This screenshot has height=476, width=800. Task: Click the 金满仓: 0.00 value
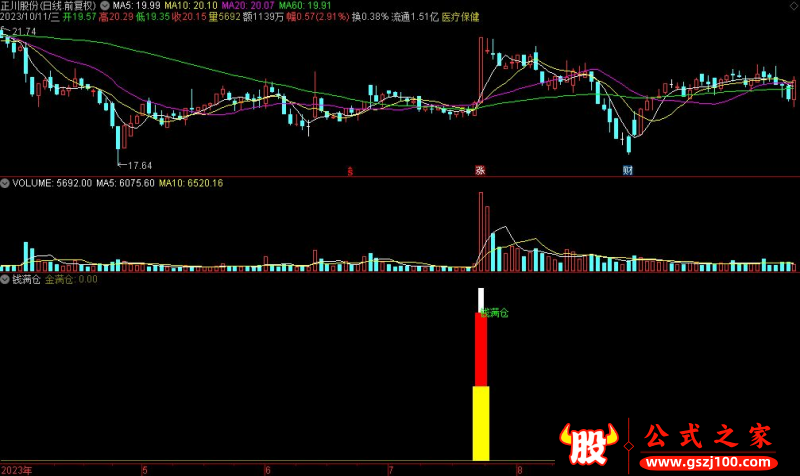71,279
